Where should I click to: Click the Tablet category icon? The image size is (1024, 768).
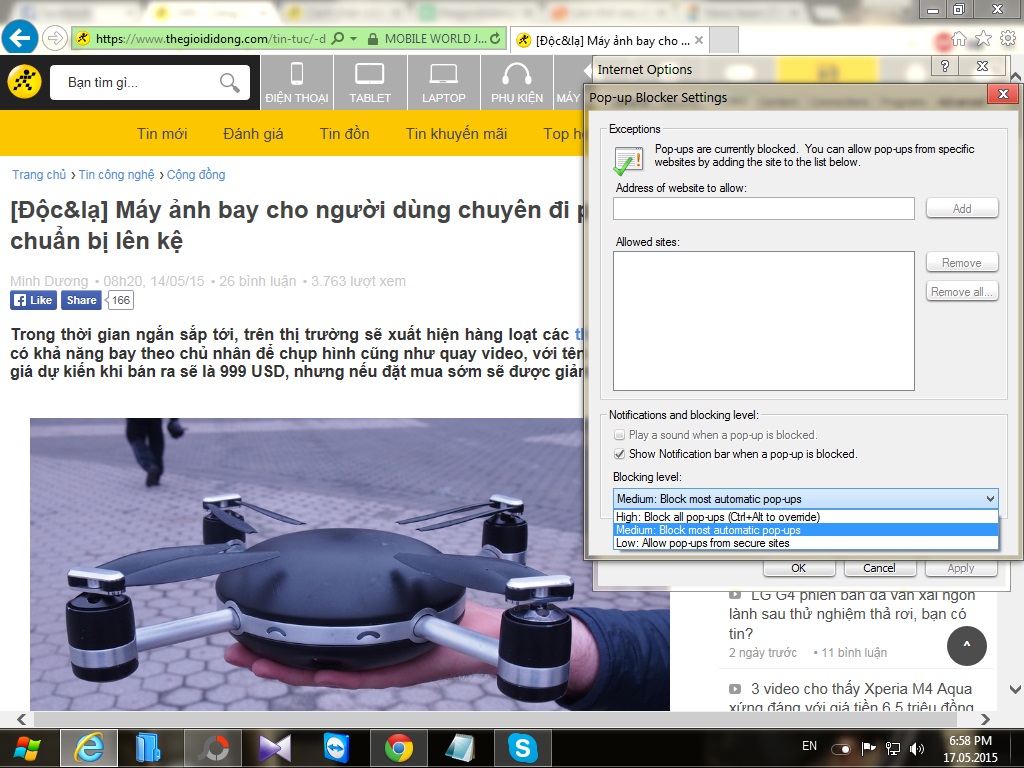point(370,82)
